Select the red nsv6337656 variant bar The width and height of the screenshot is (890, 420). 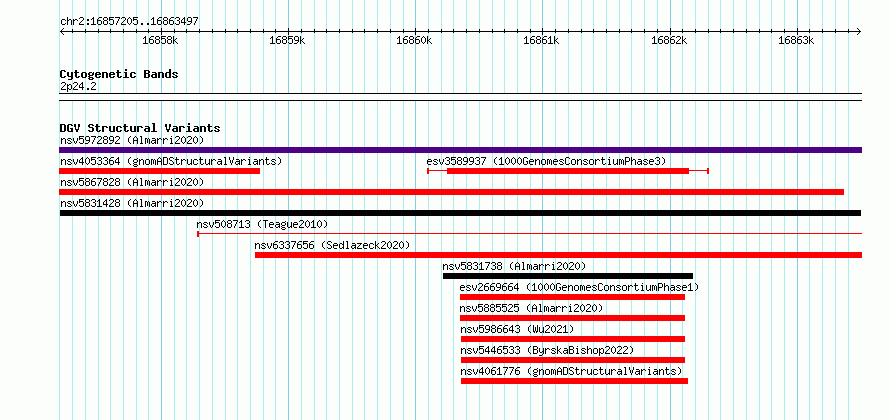559,255
